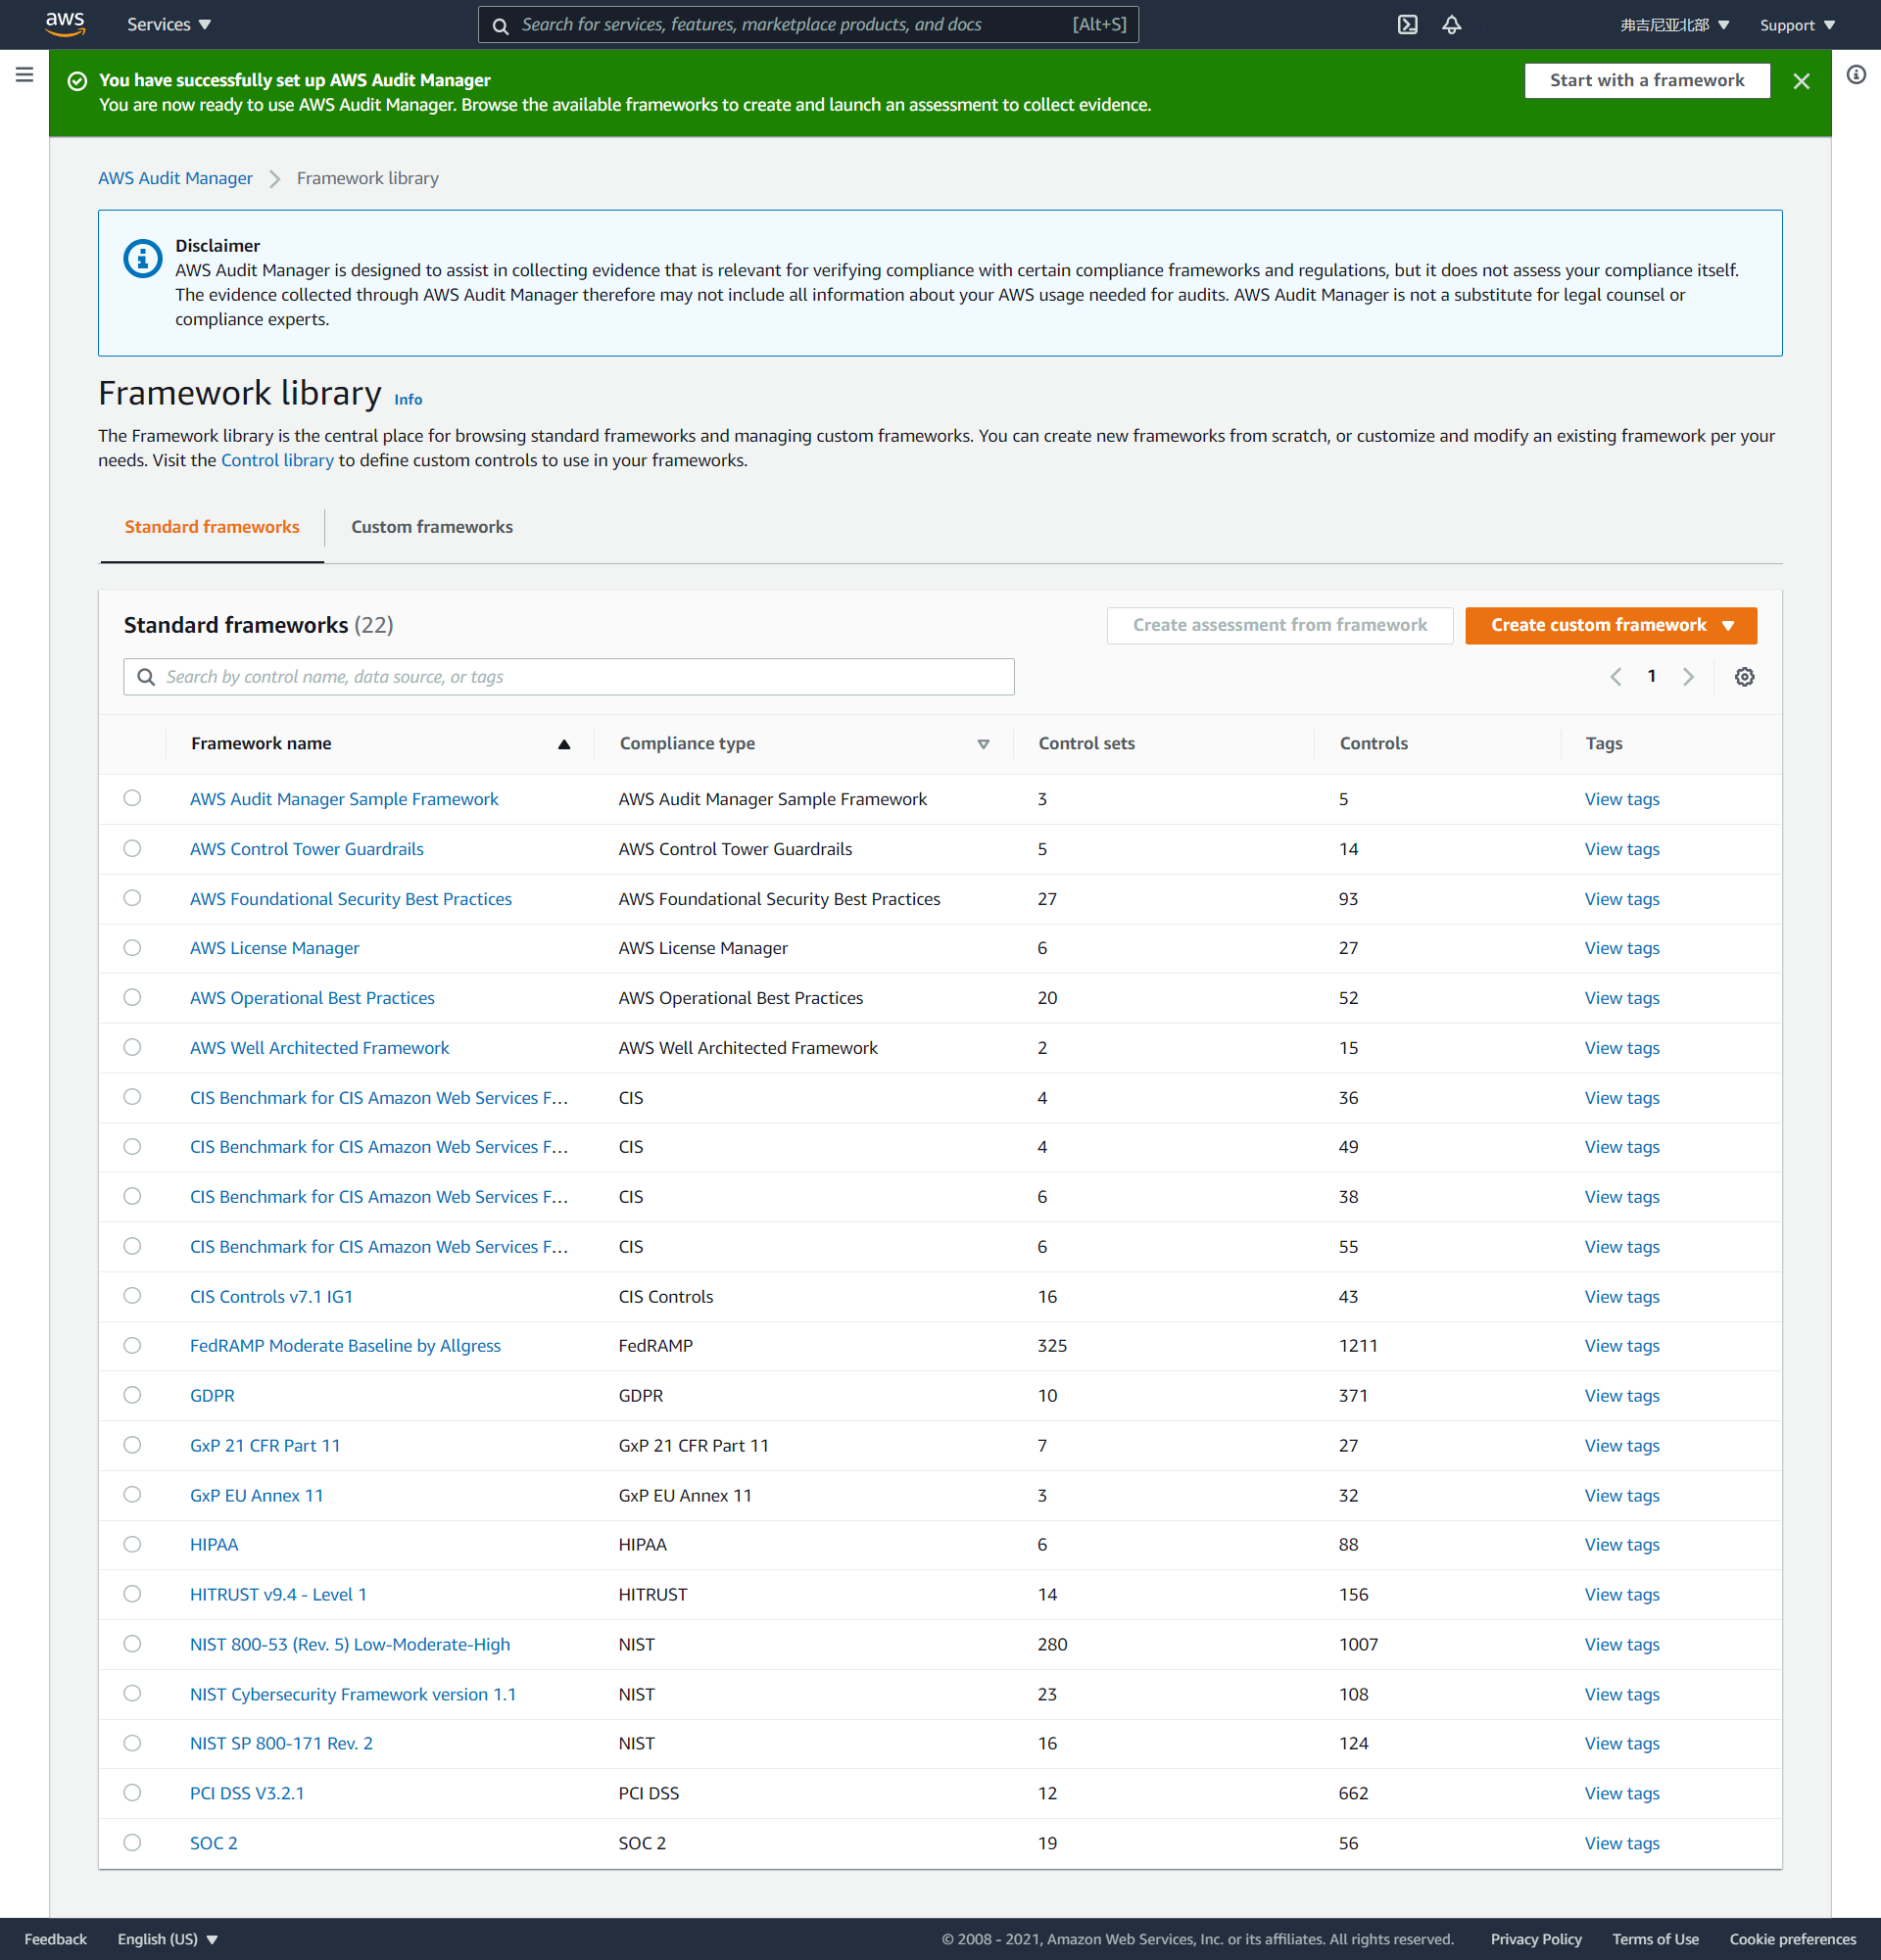Open the notifications bell

coord(1451,25)
